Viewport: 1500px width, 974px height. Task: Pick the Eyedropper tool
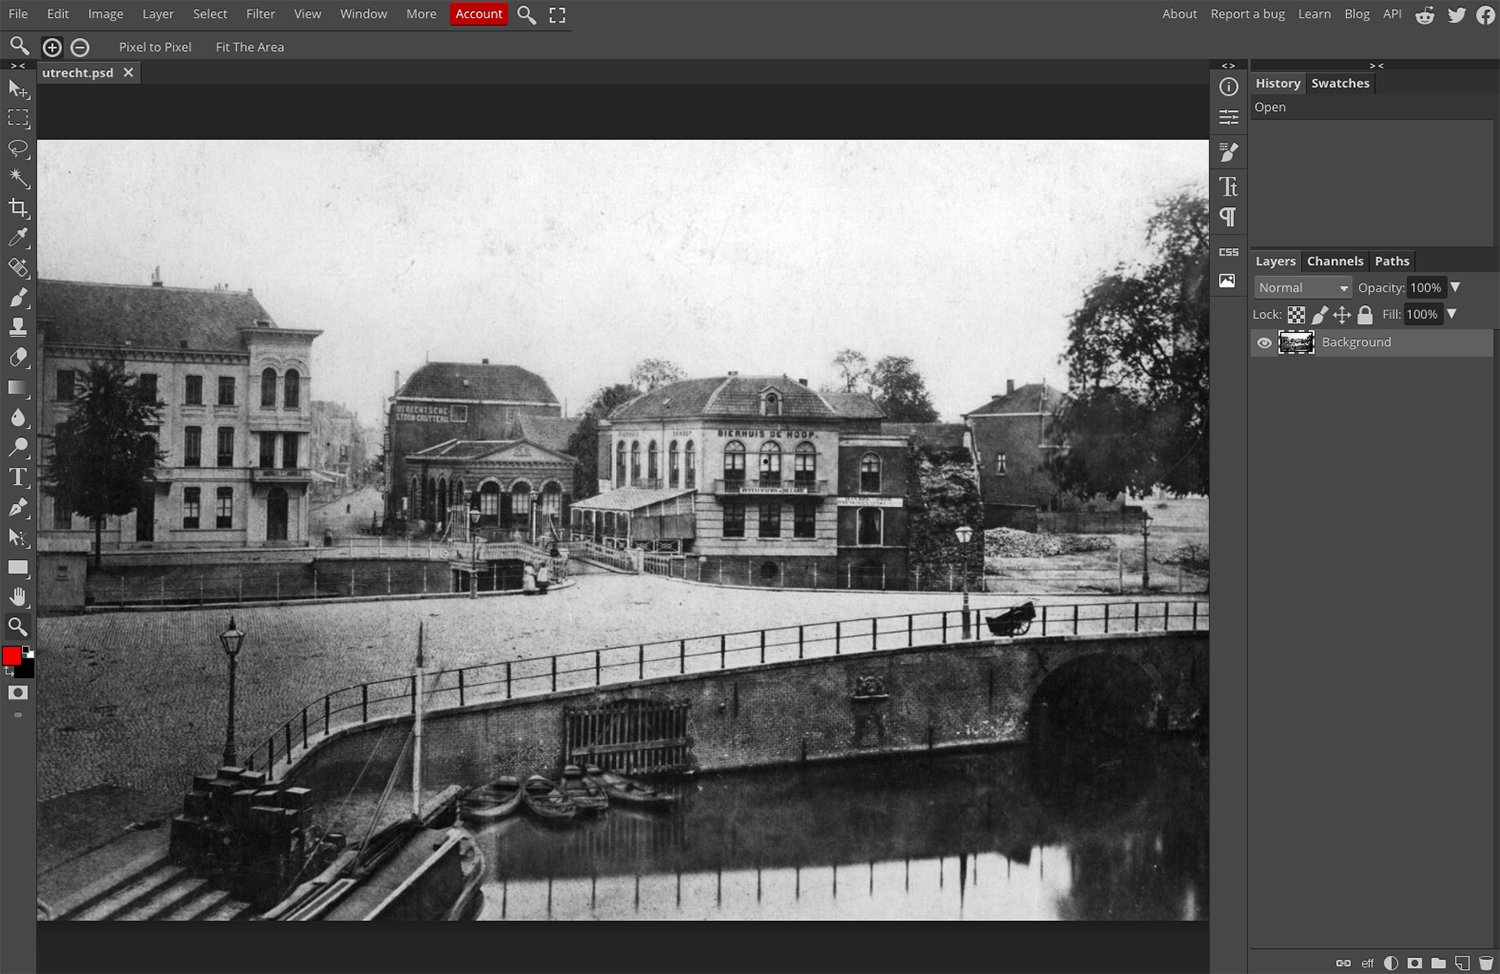pyautogui.click(x=18, y=238)
